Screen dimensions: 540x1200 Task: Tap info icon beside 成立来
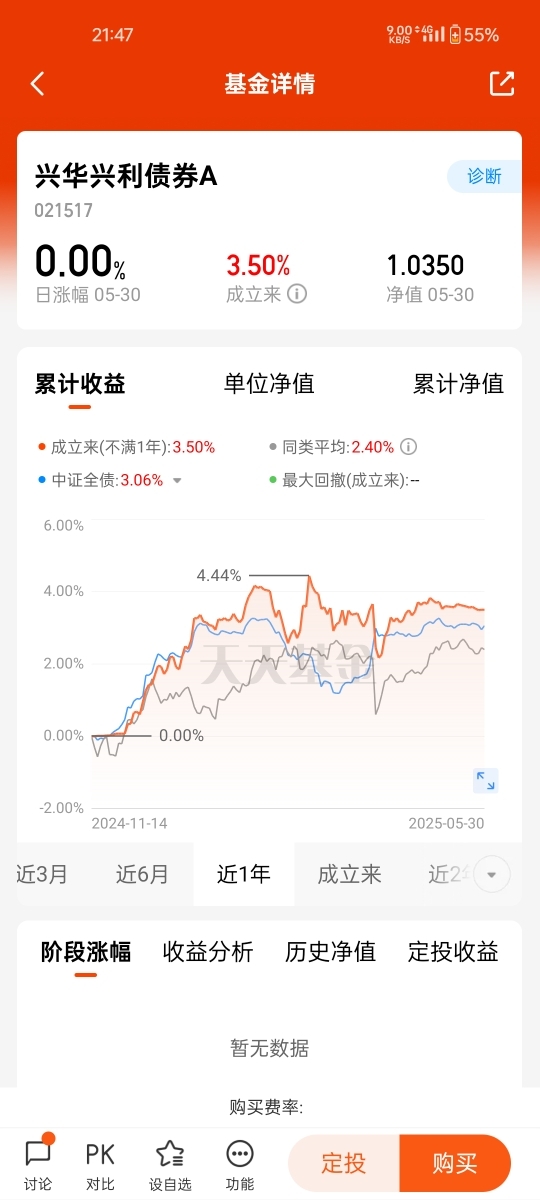[x=297, y=294]
